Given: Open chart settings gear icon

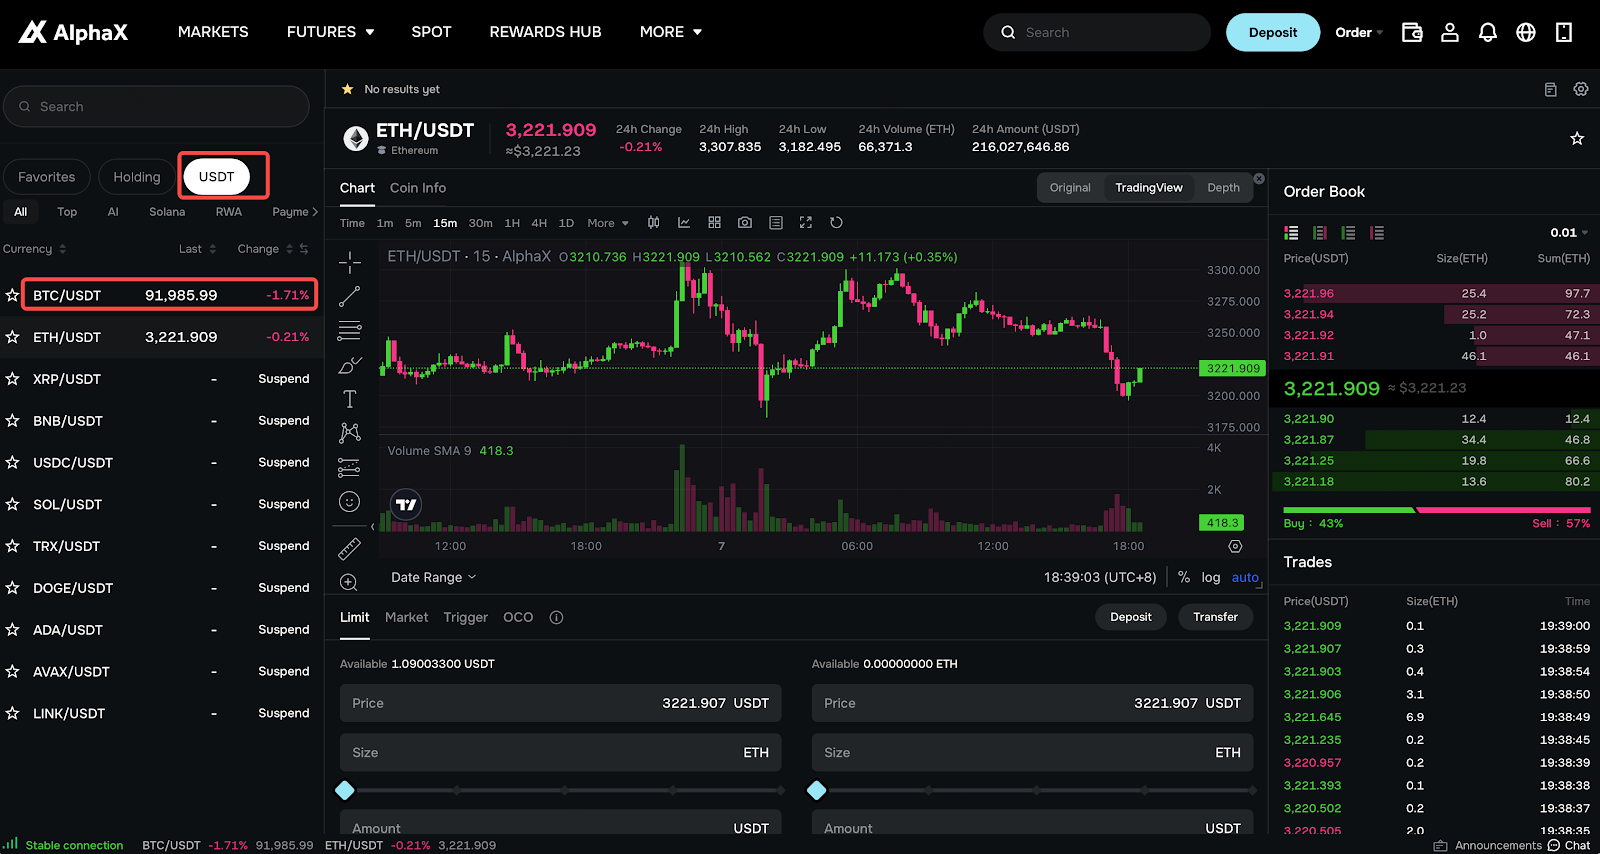Looking at the screenshot, I should (1235, 547).
